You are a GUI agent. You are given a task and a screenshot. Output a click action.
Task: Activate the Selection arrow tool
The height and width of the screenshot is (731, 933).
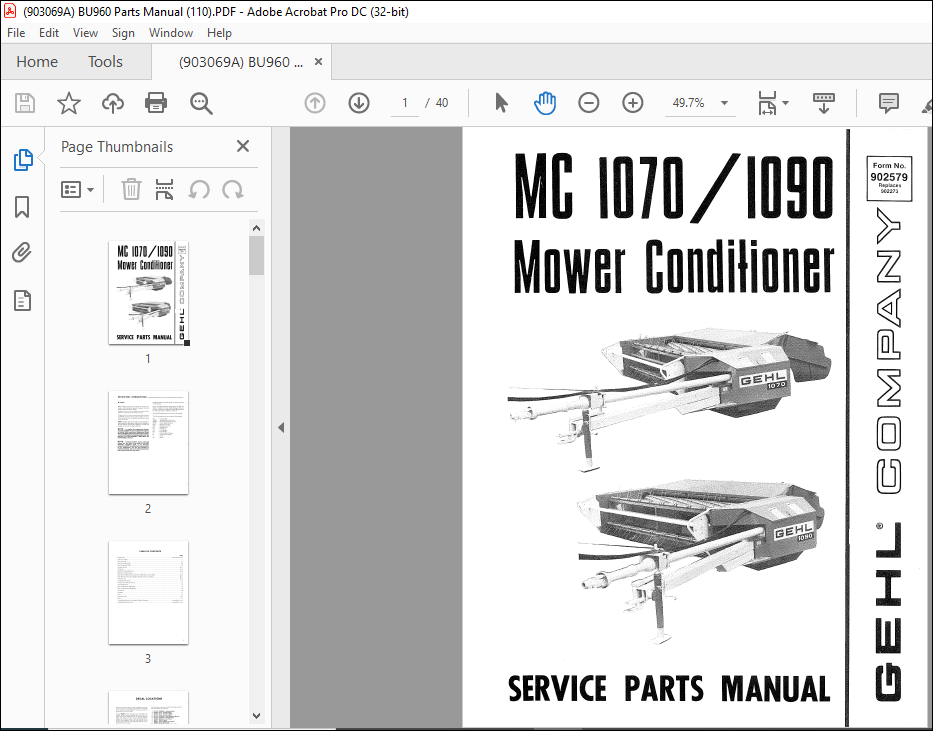[x=501, y=103]
